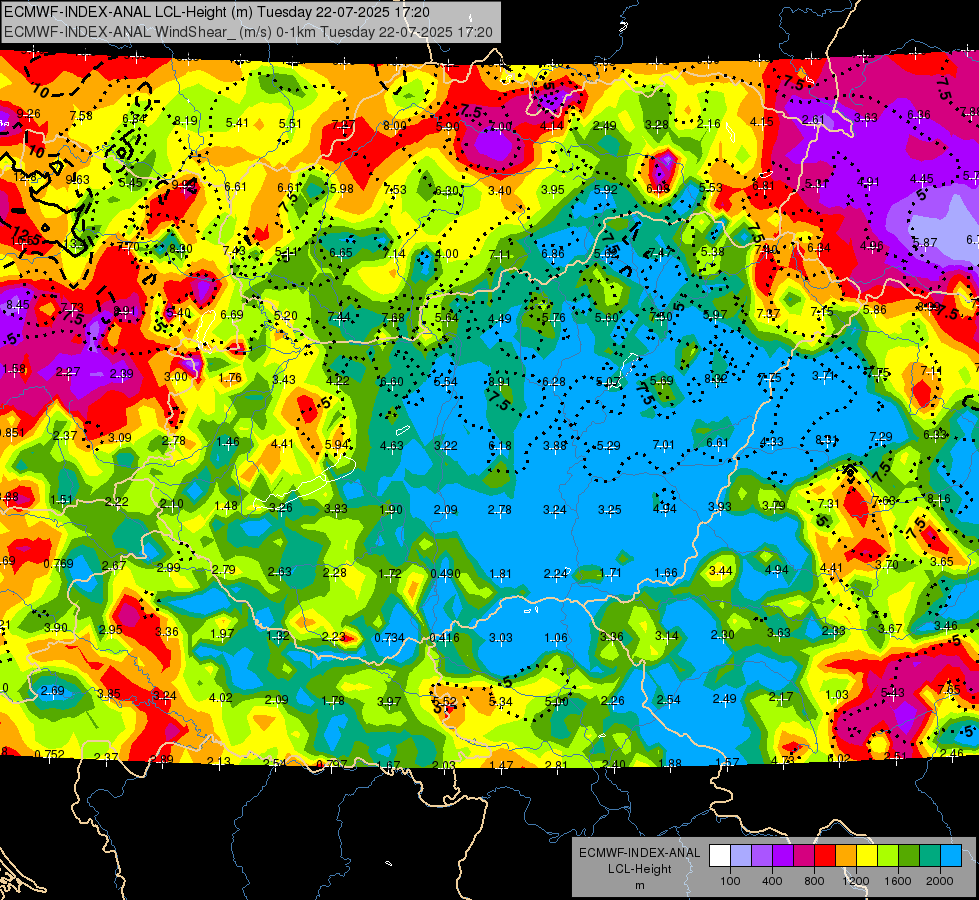979x900 pixels.
Task: Click the pale lavender legend swatch
Action: pyautogui.click(x=741, y=856)
